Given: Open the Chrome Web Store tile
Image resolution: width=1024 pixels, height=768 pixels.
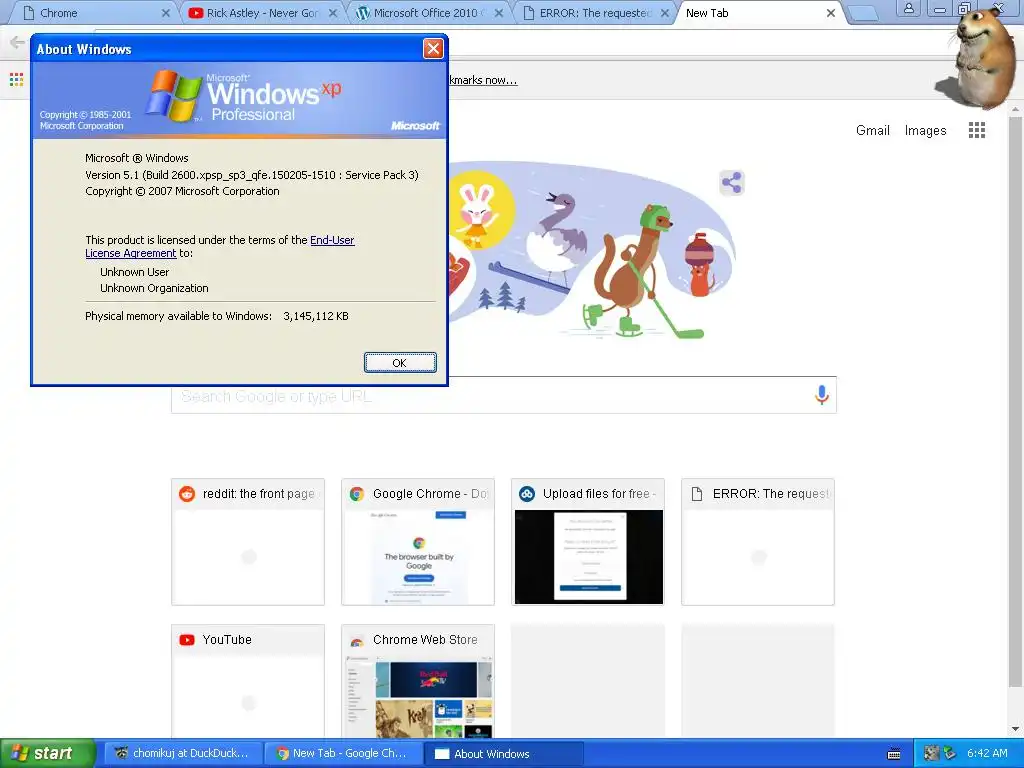Looking at the screenshot, I should click(x=418, y=681).
